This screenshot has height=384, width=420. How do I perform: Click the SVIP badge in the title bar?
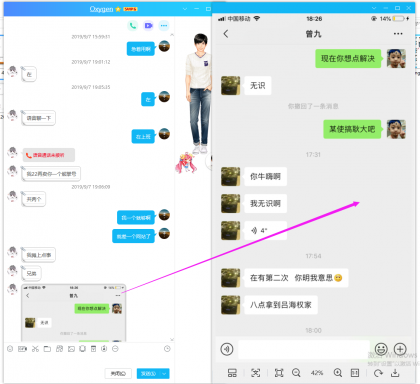click(x=130, y=9)
